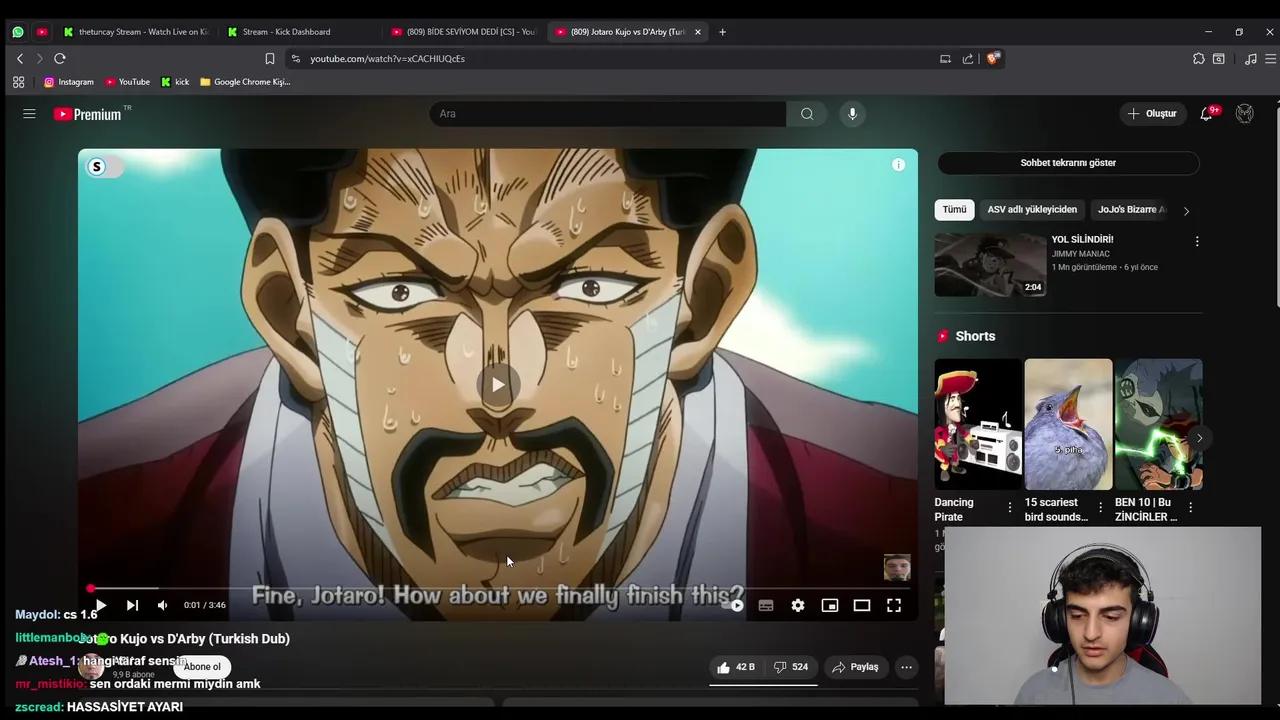Open YouTube notifications bell
Image resolution: width=1280 pixels, height=720 pixels.
point(1206,114)
